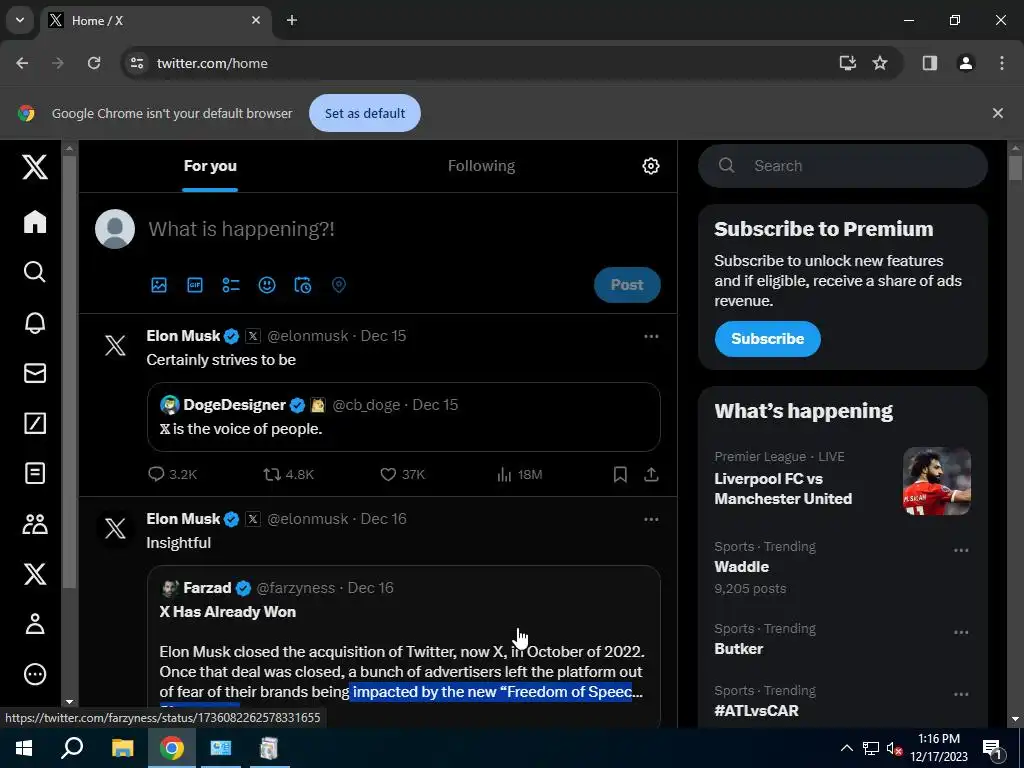Open More circle-dots icon in sidebar

[35, 674]
